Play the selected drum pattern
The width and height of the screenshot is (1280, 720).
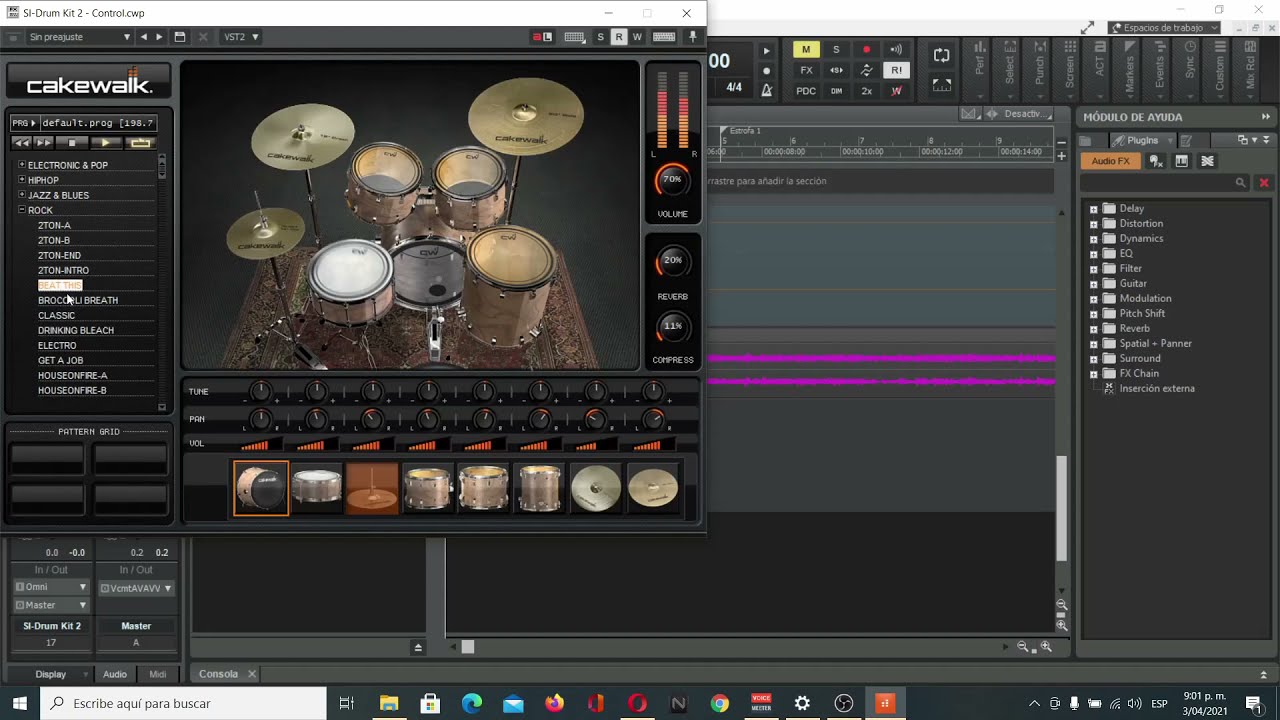click(x=106, y=143)
